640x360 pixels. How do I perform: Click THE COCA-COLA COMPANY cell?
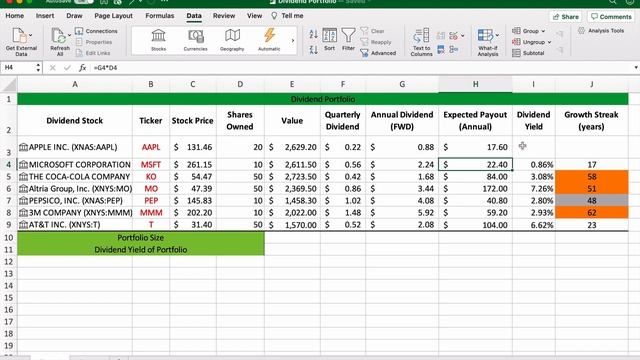click(75, 177)
